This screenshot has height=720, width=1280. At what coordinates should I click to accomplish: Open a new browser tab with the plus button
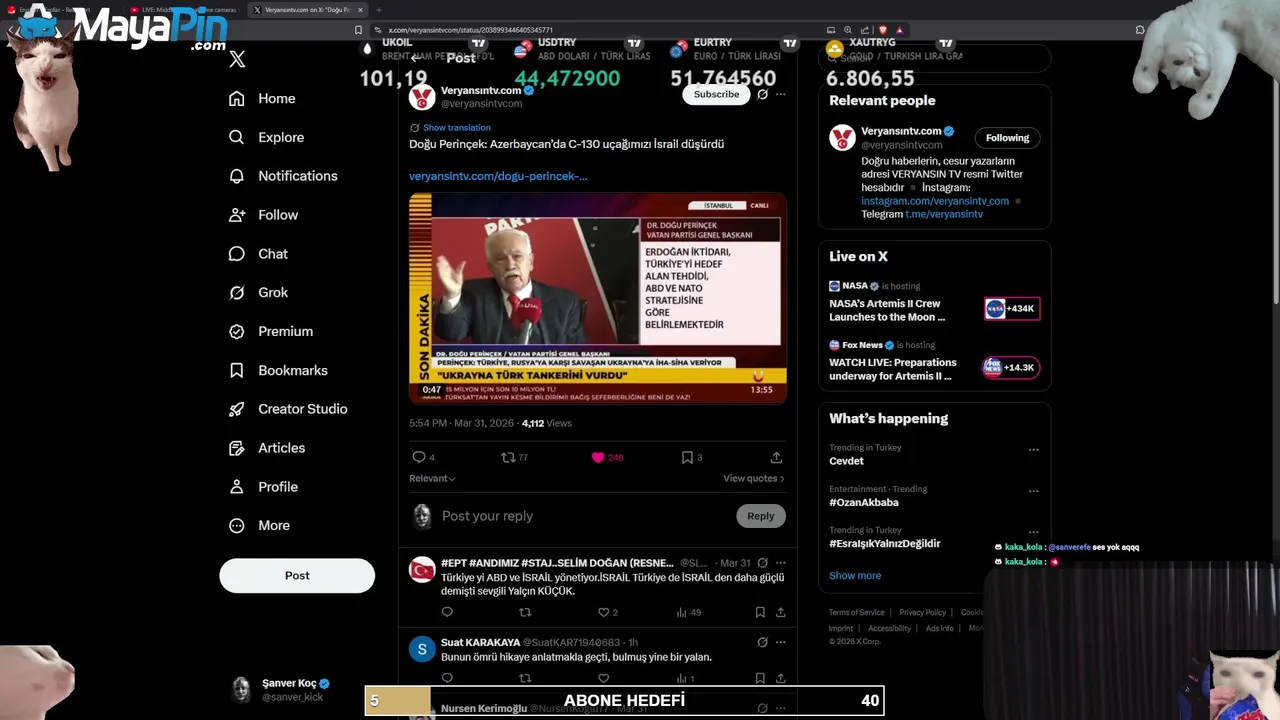point(379,10)
